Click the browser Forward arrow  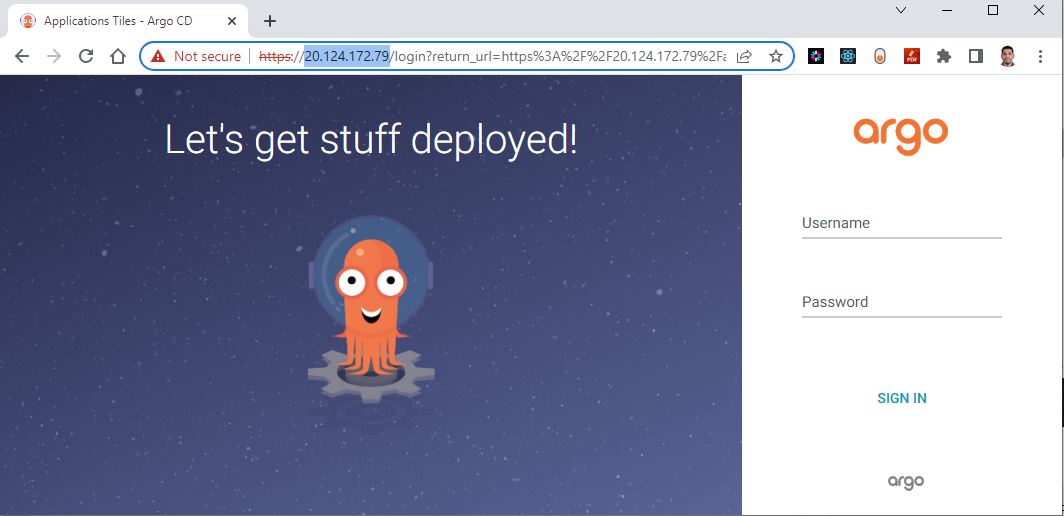point(54,56)
